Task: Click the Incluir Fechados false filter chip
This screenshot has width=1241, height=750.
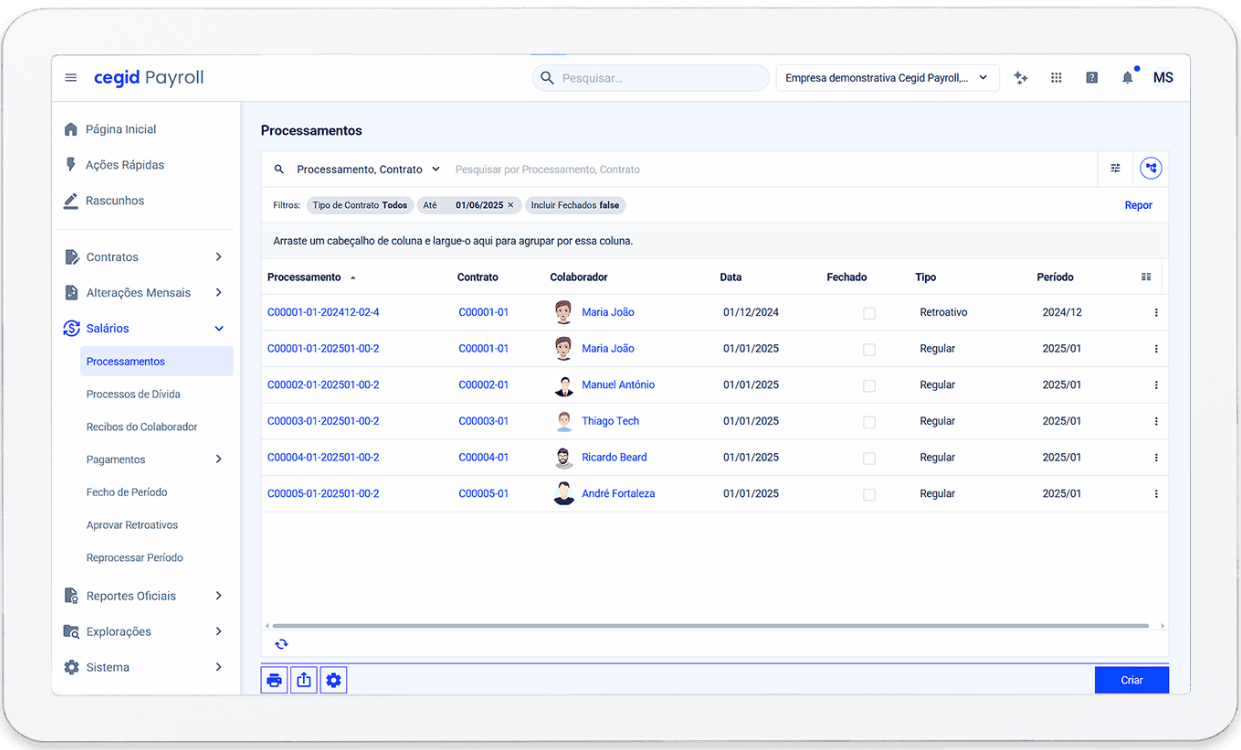Action: (575, 205)
